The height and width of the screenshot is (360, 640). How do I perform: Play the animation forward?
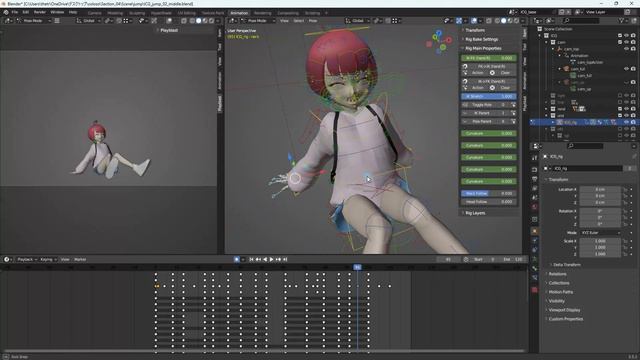(x=271, y=260)
